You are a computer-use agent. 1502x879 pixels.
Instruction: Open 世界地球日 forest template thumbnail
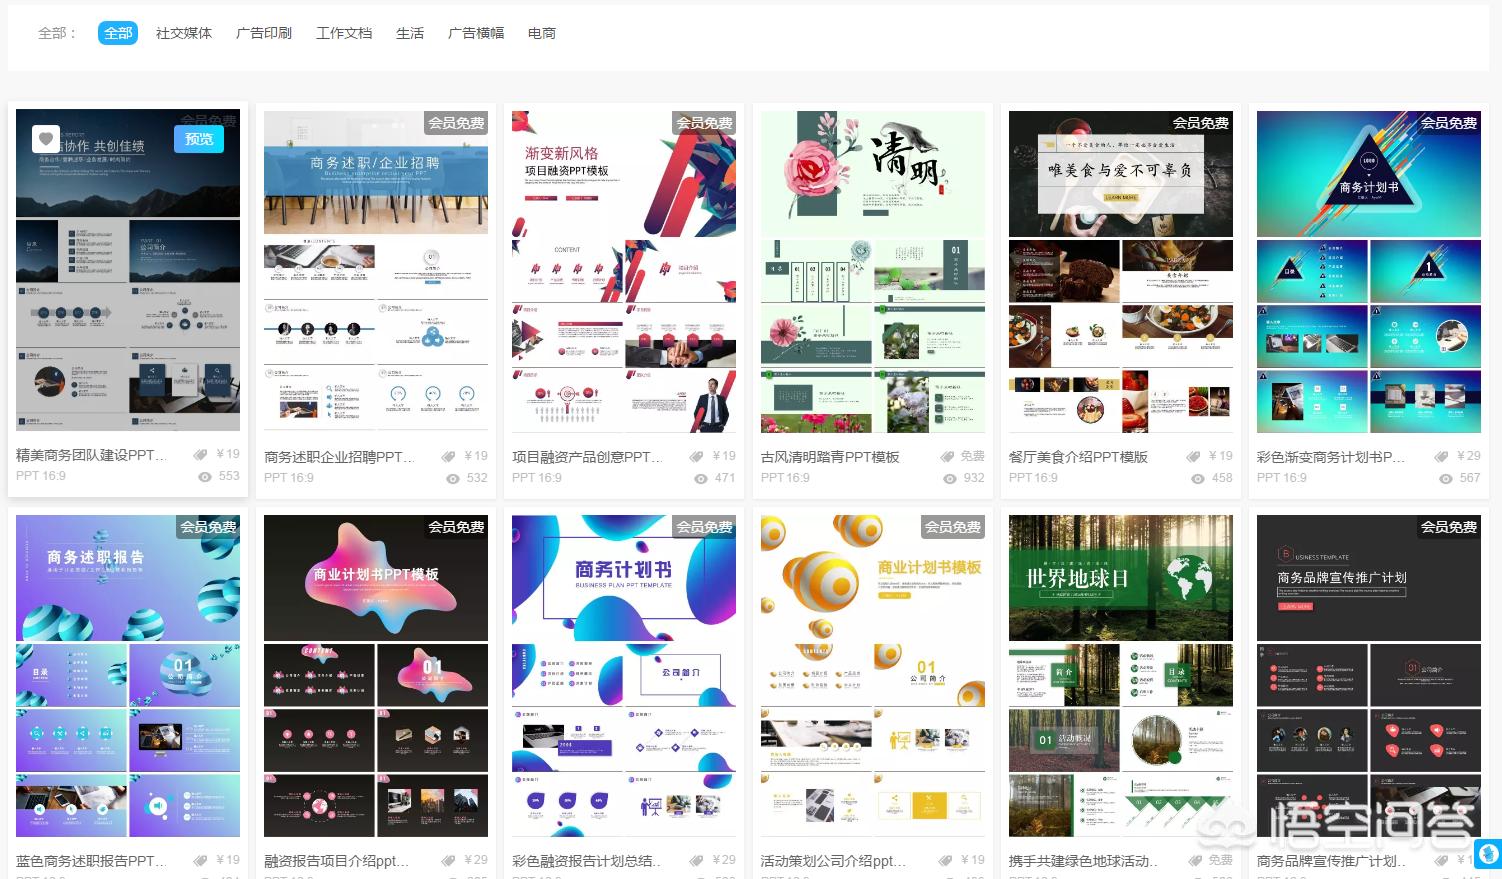(1121, 676)
